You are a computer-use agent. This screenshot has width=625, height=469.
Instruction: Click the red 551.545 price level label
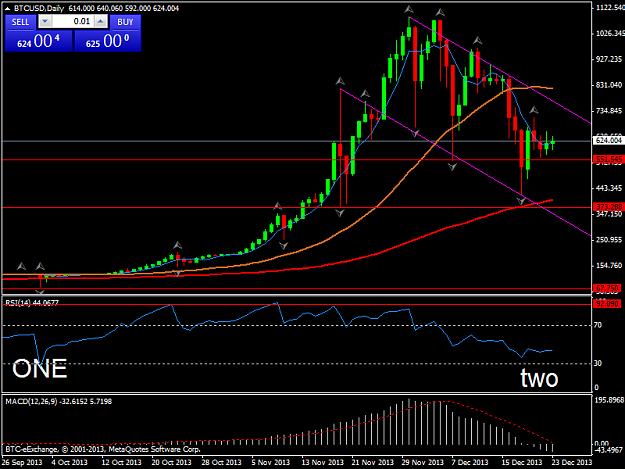pyautogui.click(x=608, y=159)
